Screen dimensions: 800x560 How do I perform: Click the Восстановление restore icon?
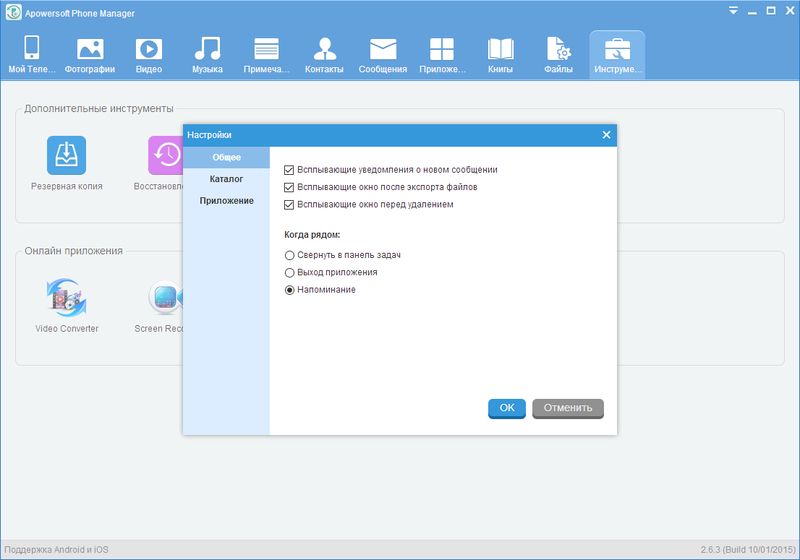[x=165, y=156]
